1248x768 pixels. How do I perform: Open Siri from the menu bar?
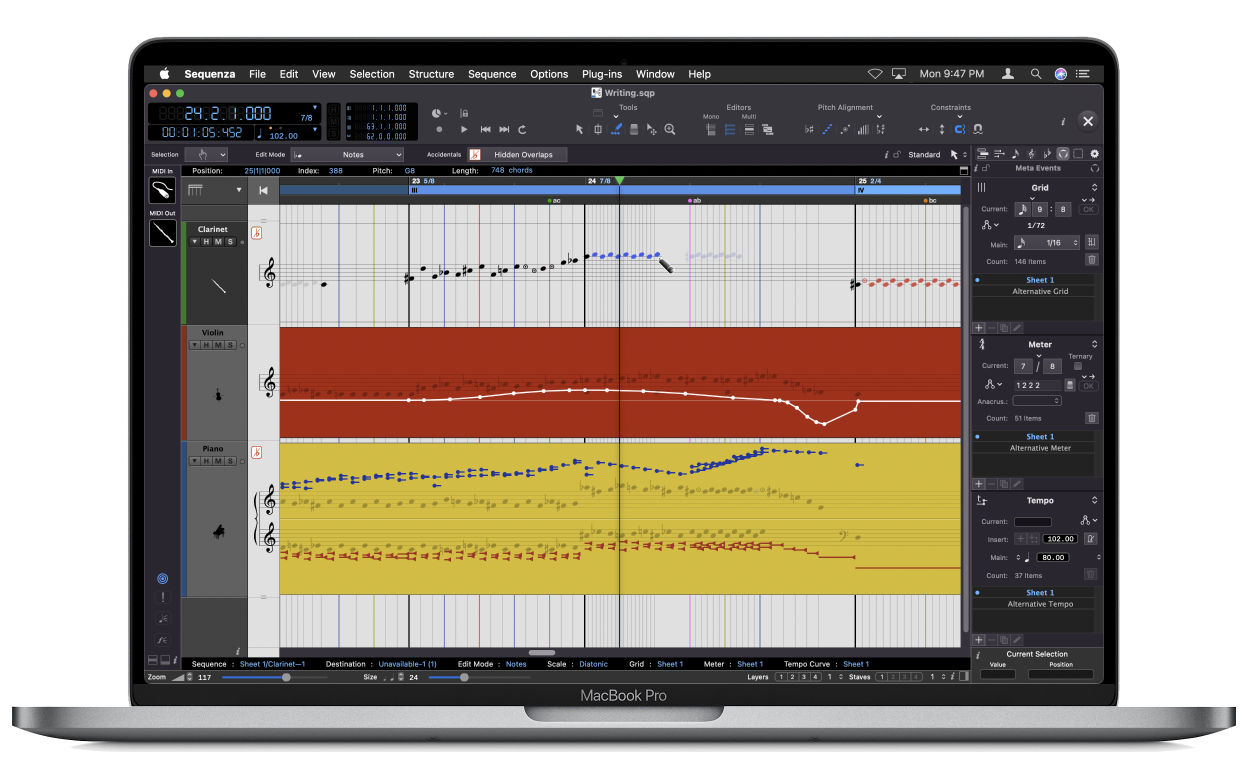1061,74
